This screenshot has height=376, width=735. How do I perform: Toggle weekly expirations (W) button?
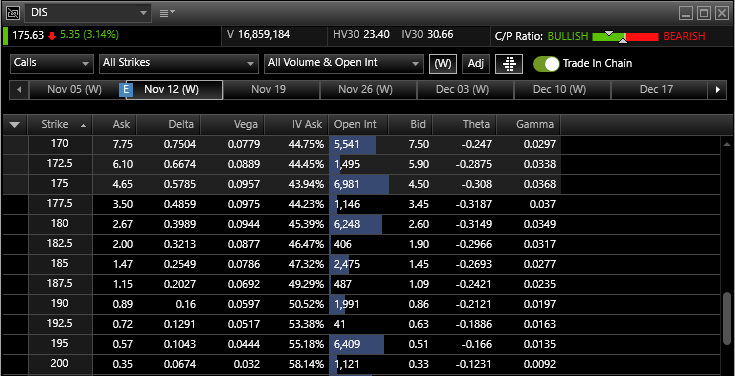(x=443, y=63)
